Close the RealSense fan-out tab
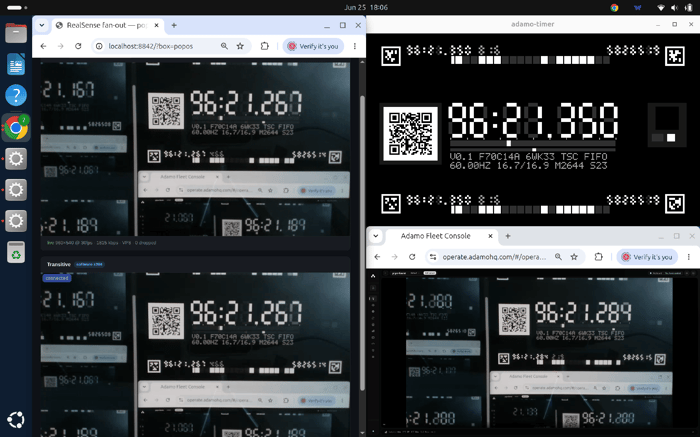This screenshot has height=437, width=700. [x=156, y=25]
